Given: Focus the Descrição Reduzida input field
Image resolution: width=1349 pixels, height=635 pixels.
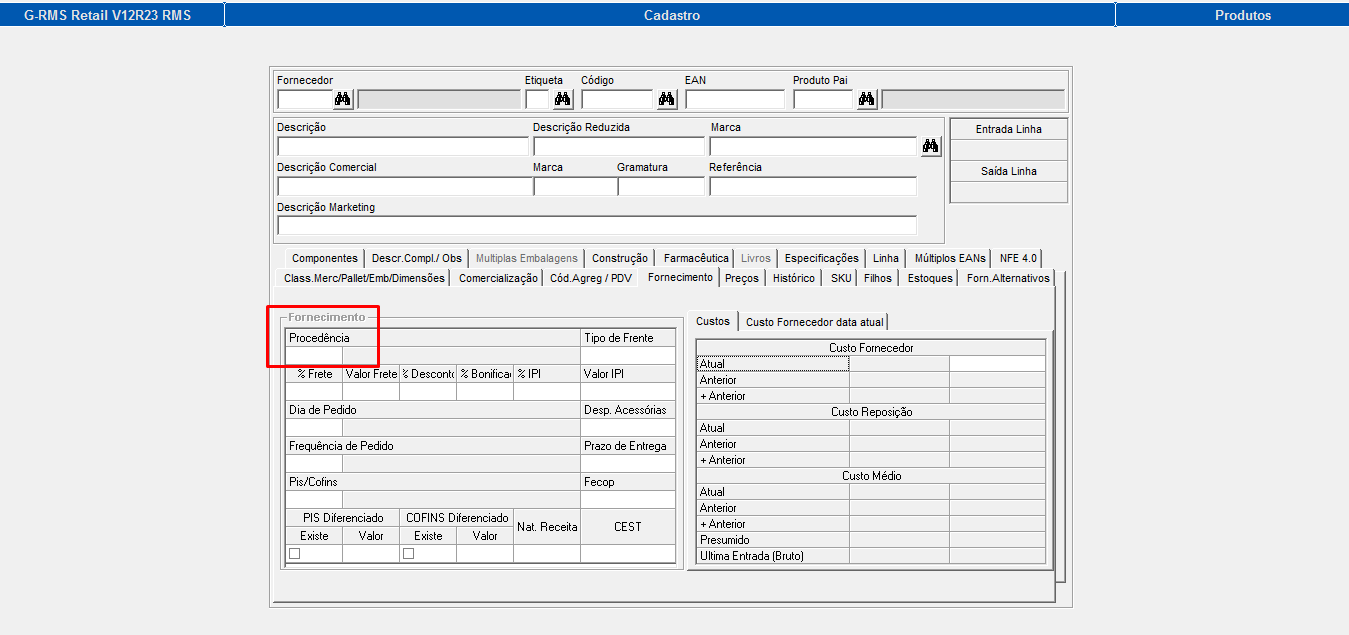Looking at the screenshot, I should click(619, 146).
